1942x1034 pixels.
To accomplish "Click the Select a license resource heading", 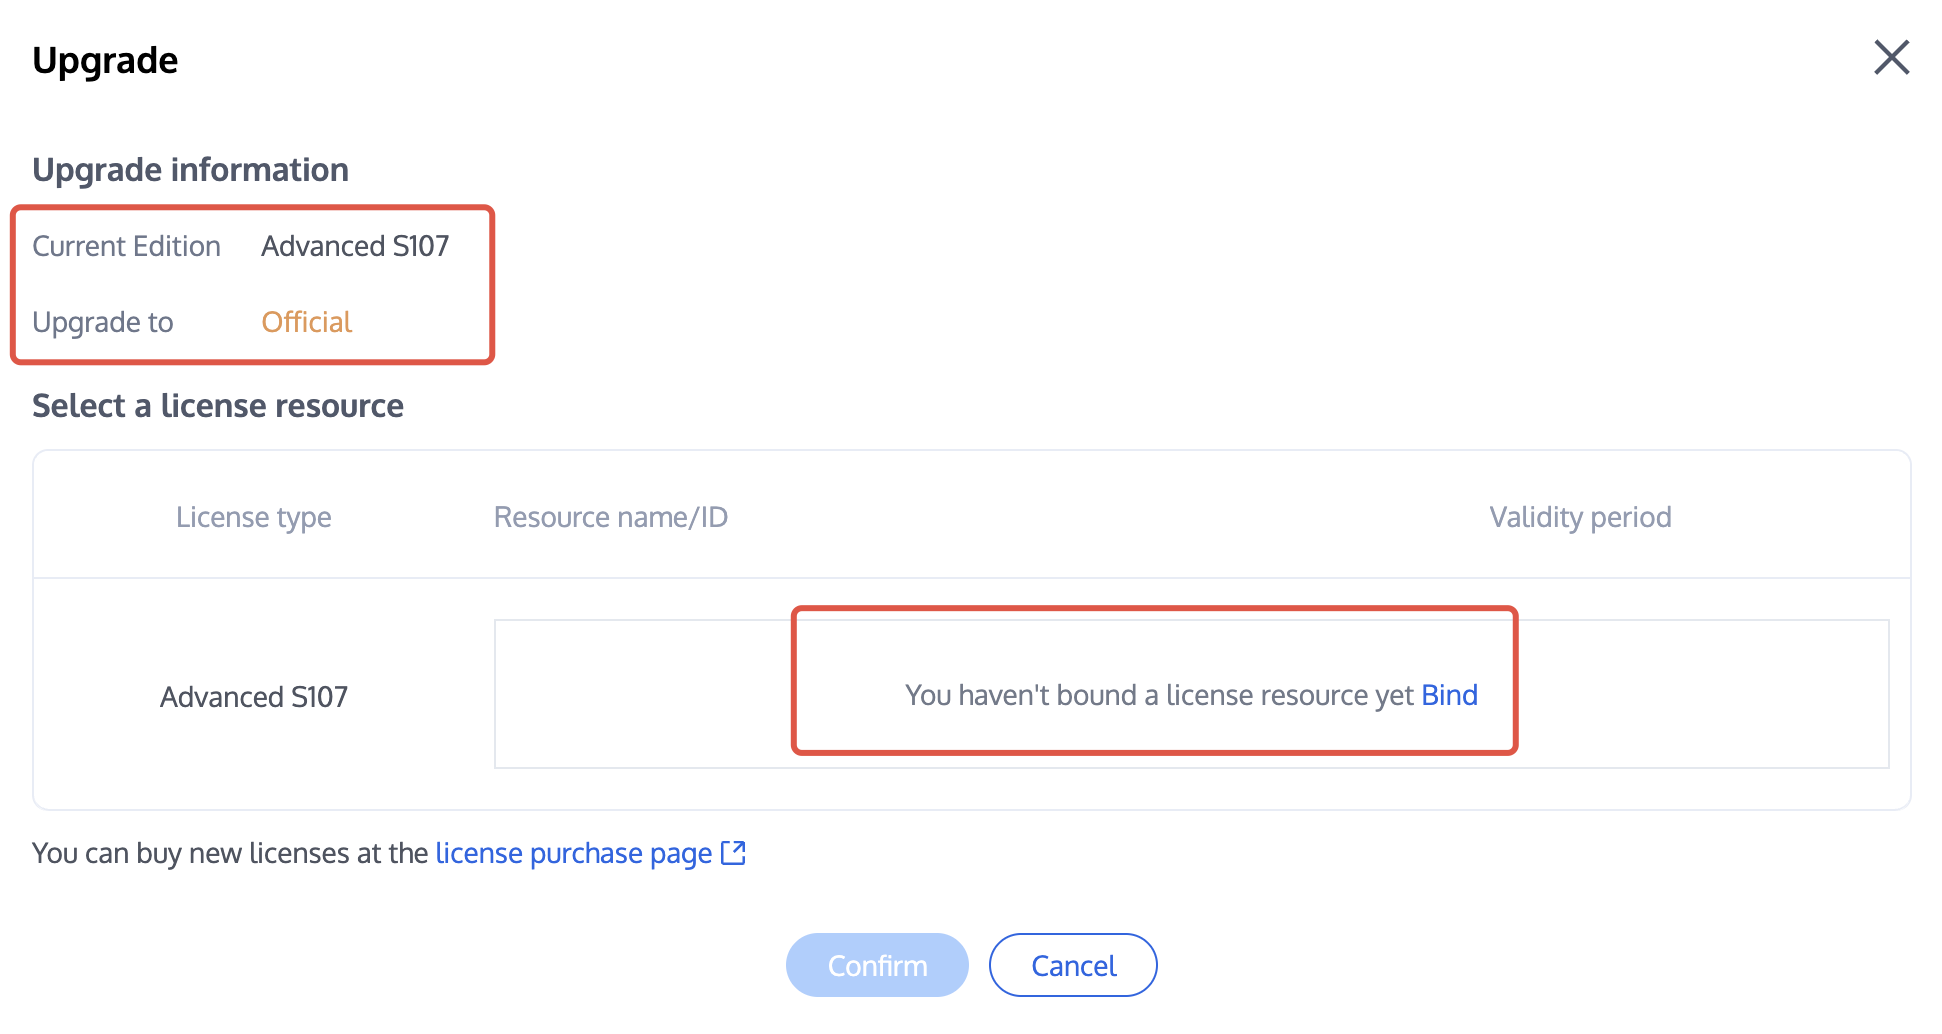I will pos(218,406).
